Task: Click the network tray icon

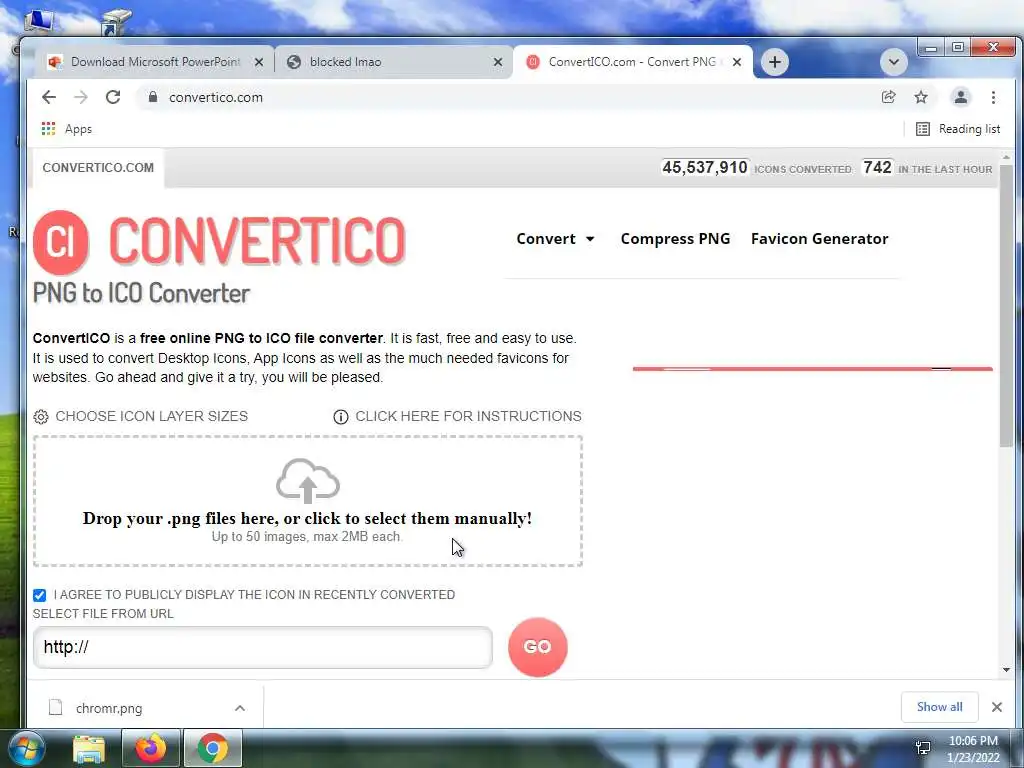Action: point(923,748)
